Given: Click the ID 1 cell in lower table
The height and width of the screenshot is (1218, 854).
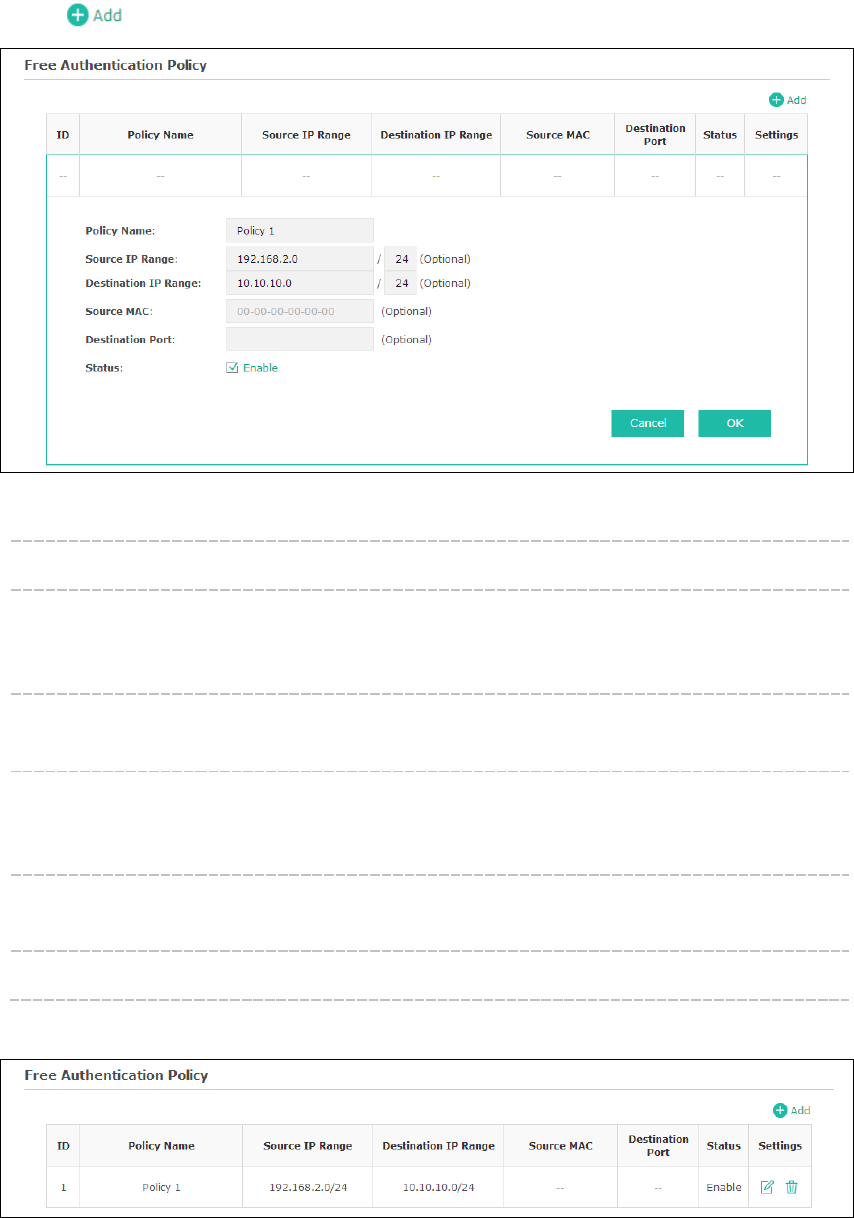Looking at the screenshot, I should [x=63, y=1187].
